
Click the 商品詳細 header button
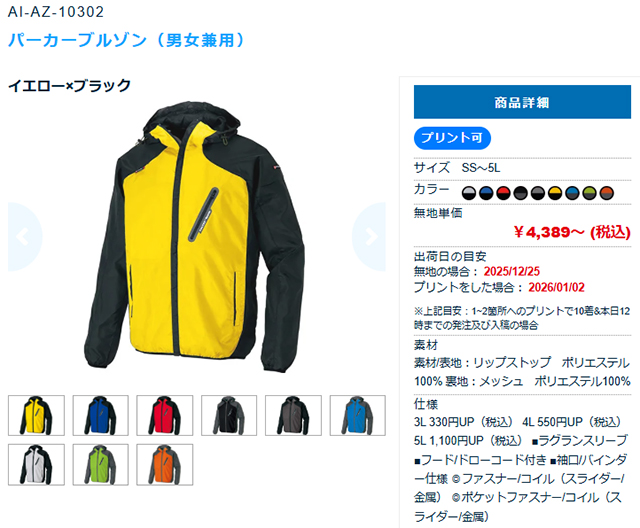[522, 102]
